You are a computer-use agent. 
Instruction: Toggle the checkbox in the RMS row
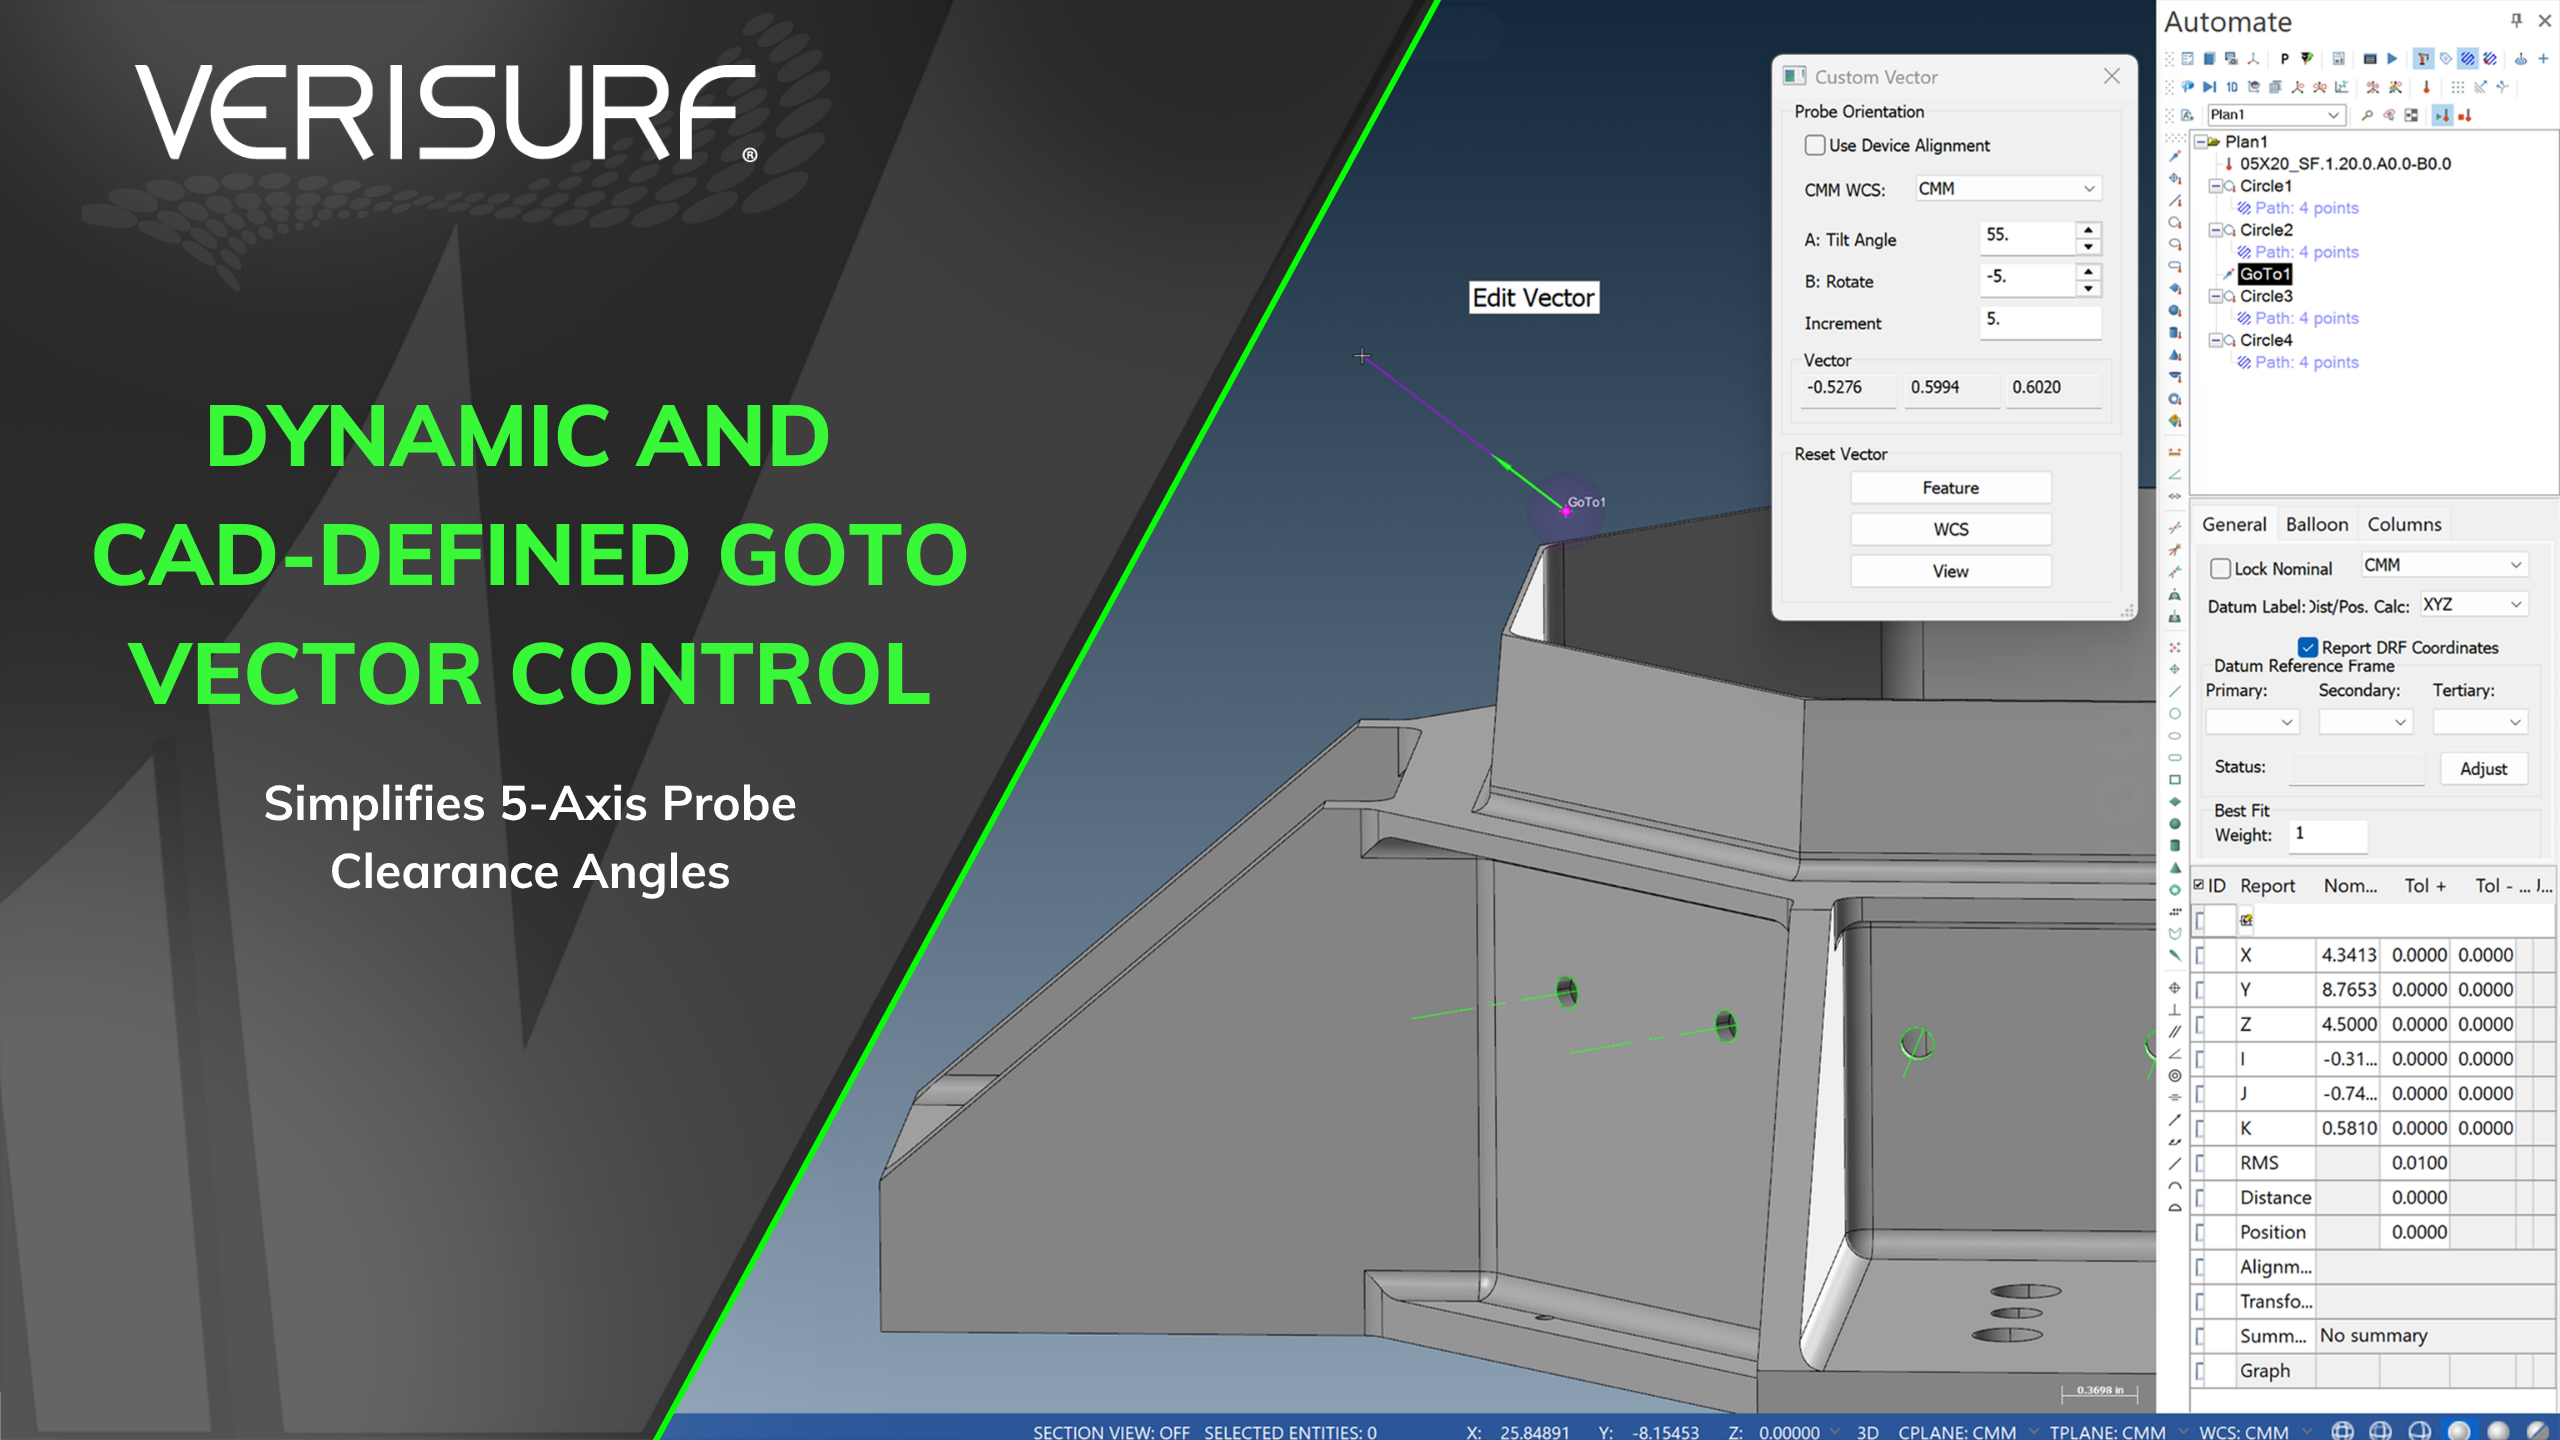[x=2199, y=1163]
